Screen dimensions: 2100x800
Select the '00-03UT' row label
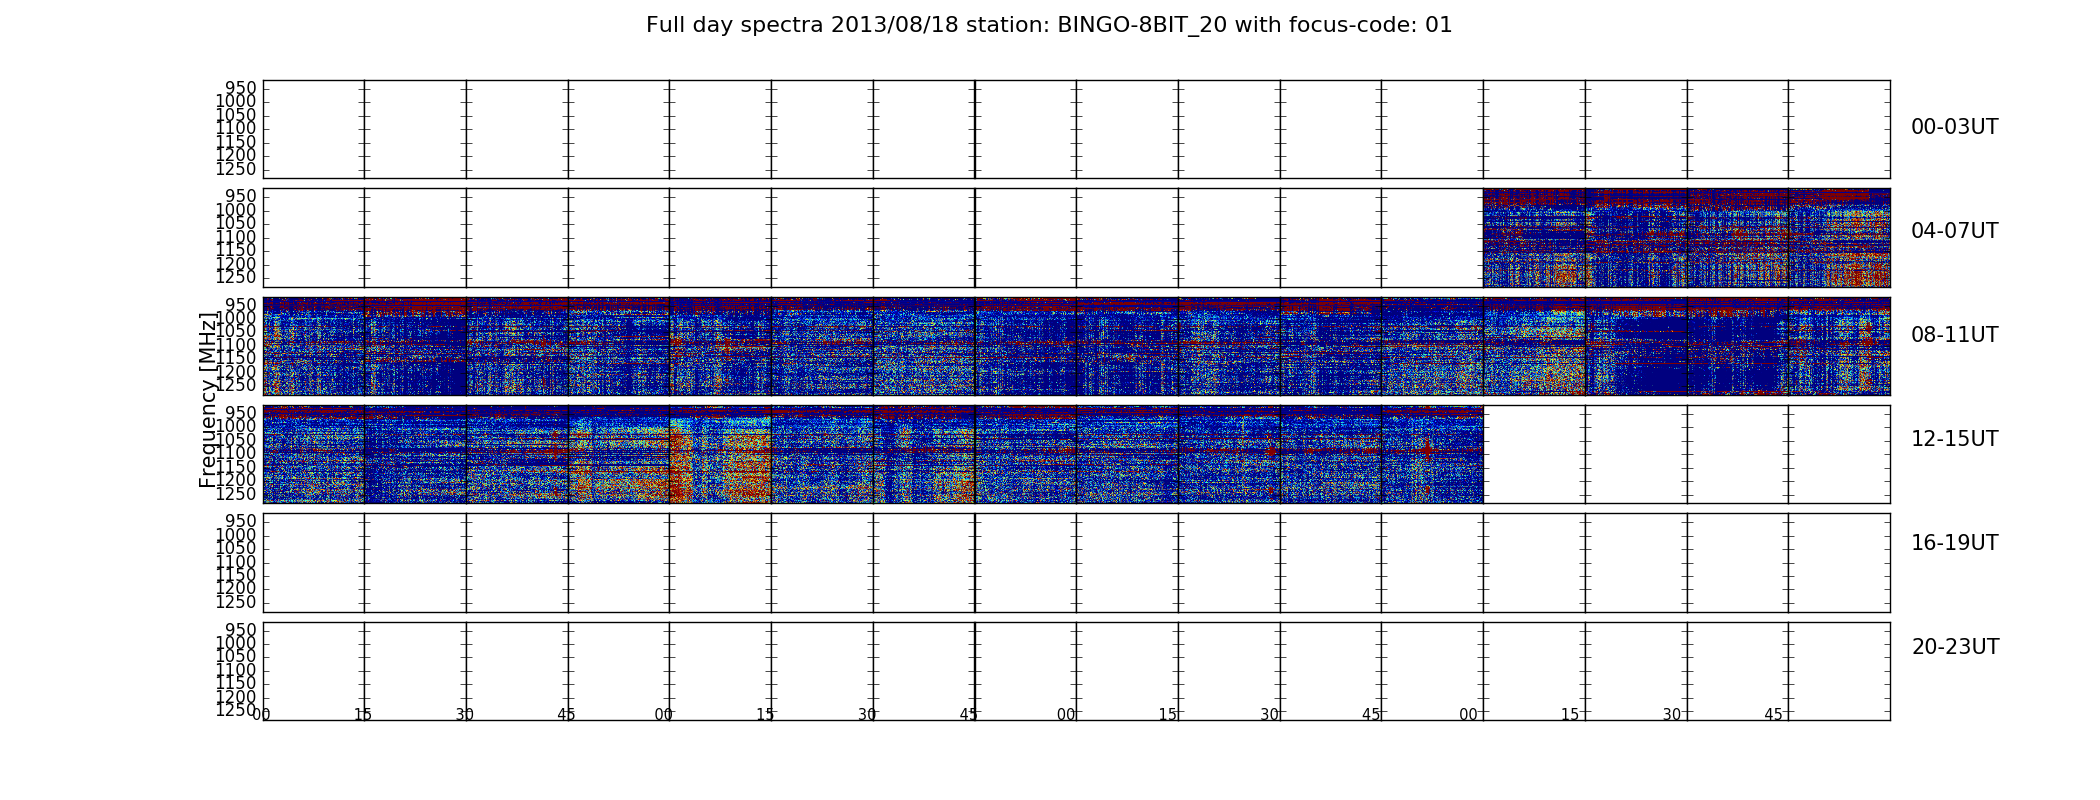1954,127
